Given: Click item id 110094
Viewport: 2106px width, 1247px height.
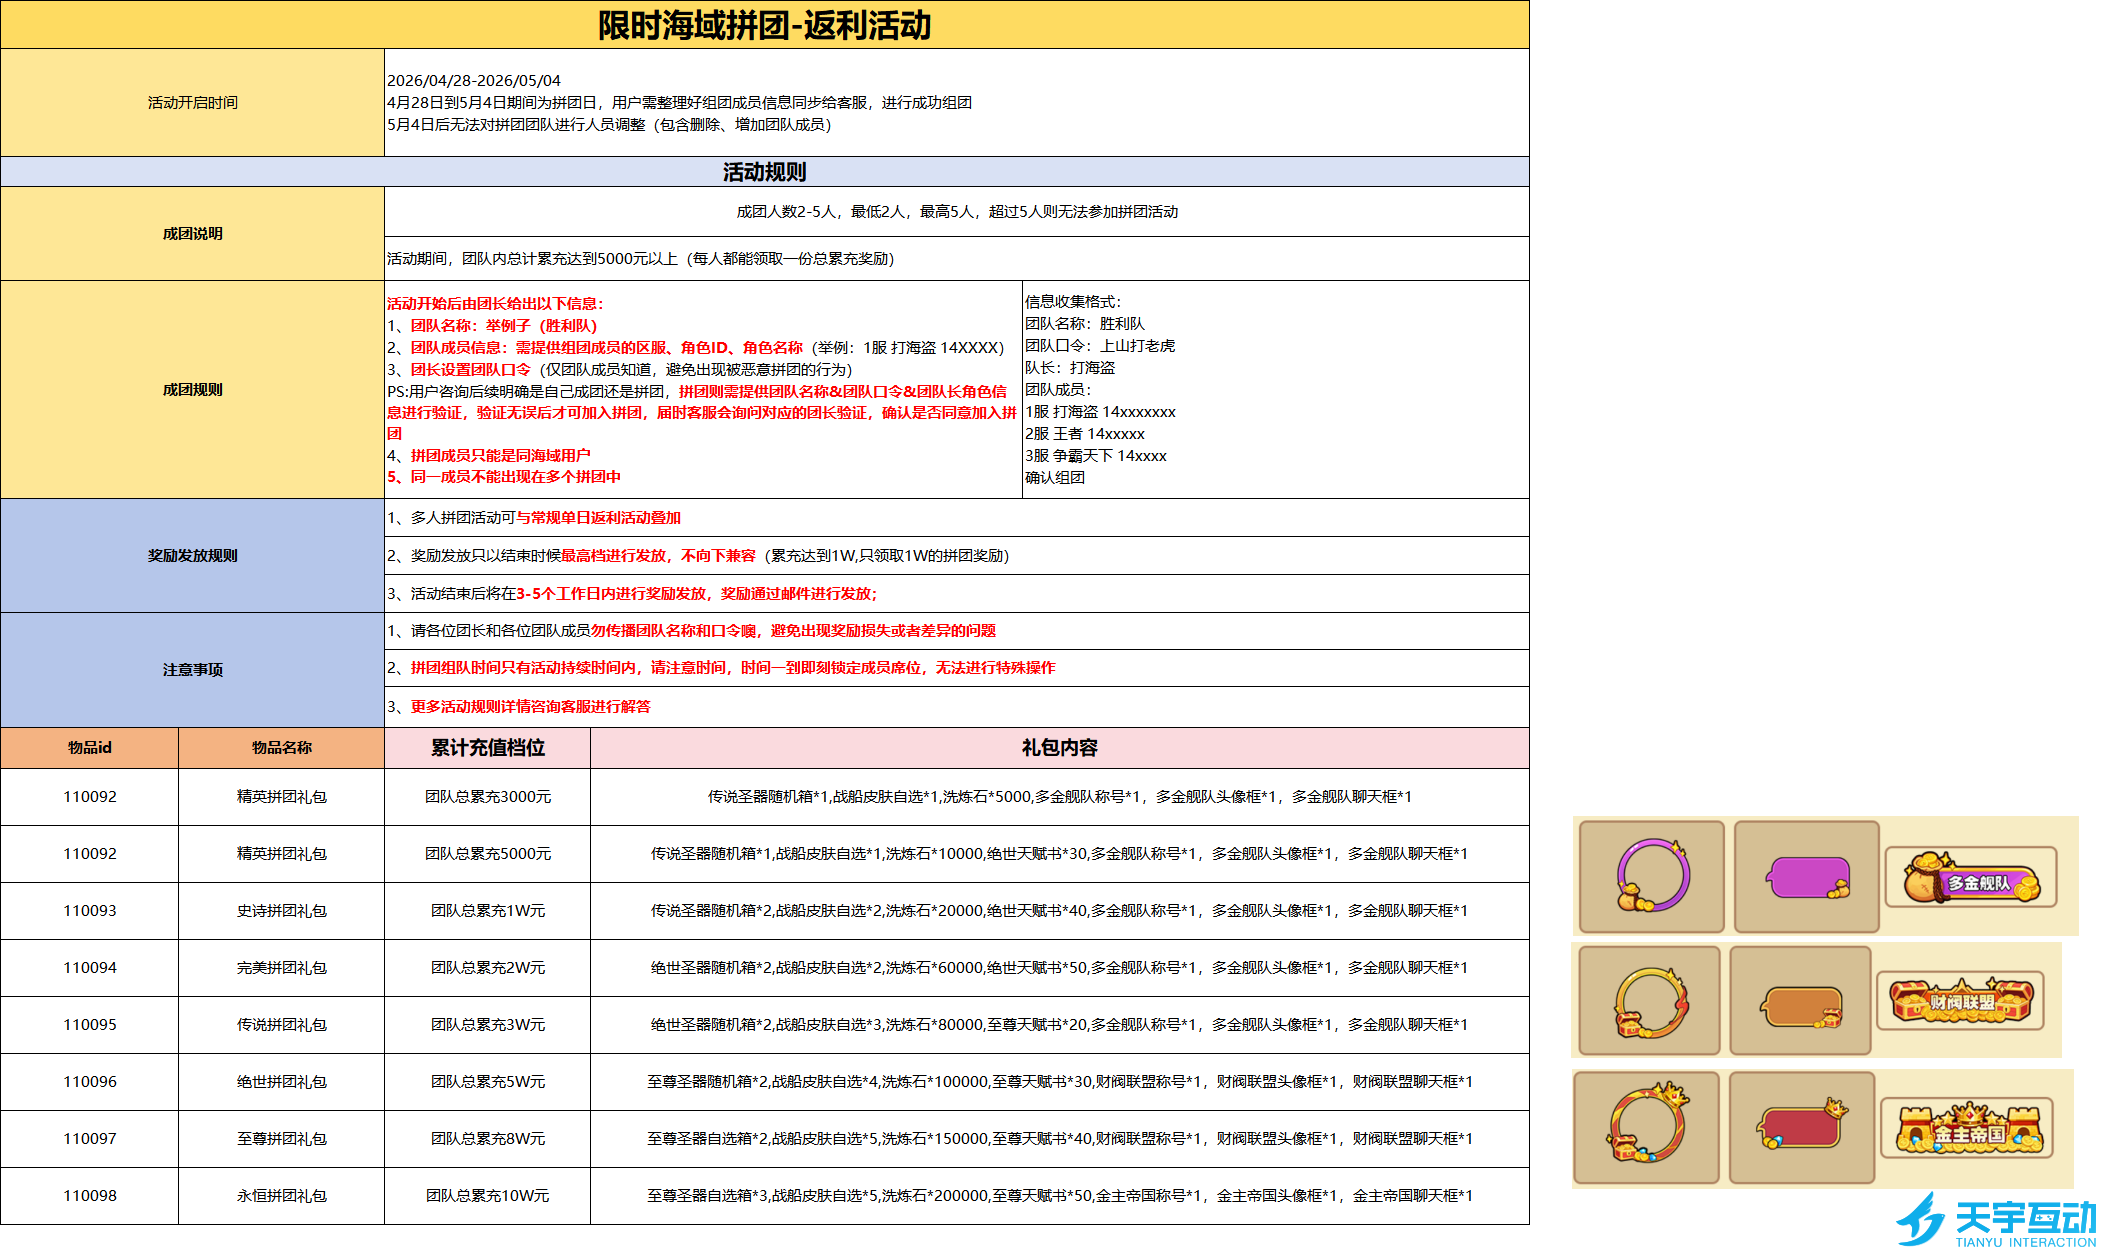Looking at the screenshot, I should click(x=90, y=968).
